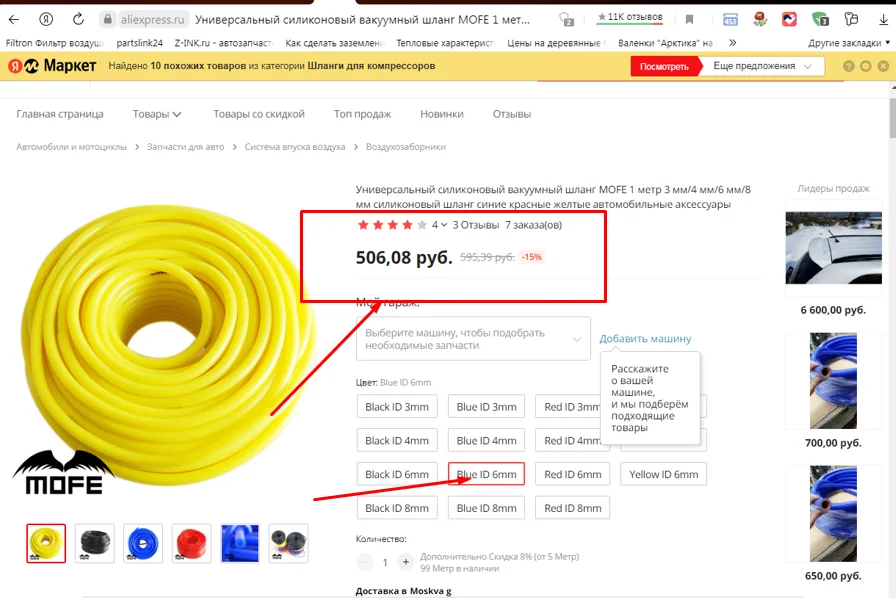Expand the Товары menu
896x598 pixels.
pyautogui.click(x=157, y=114)
